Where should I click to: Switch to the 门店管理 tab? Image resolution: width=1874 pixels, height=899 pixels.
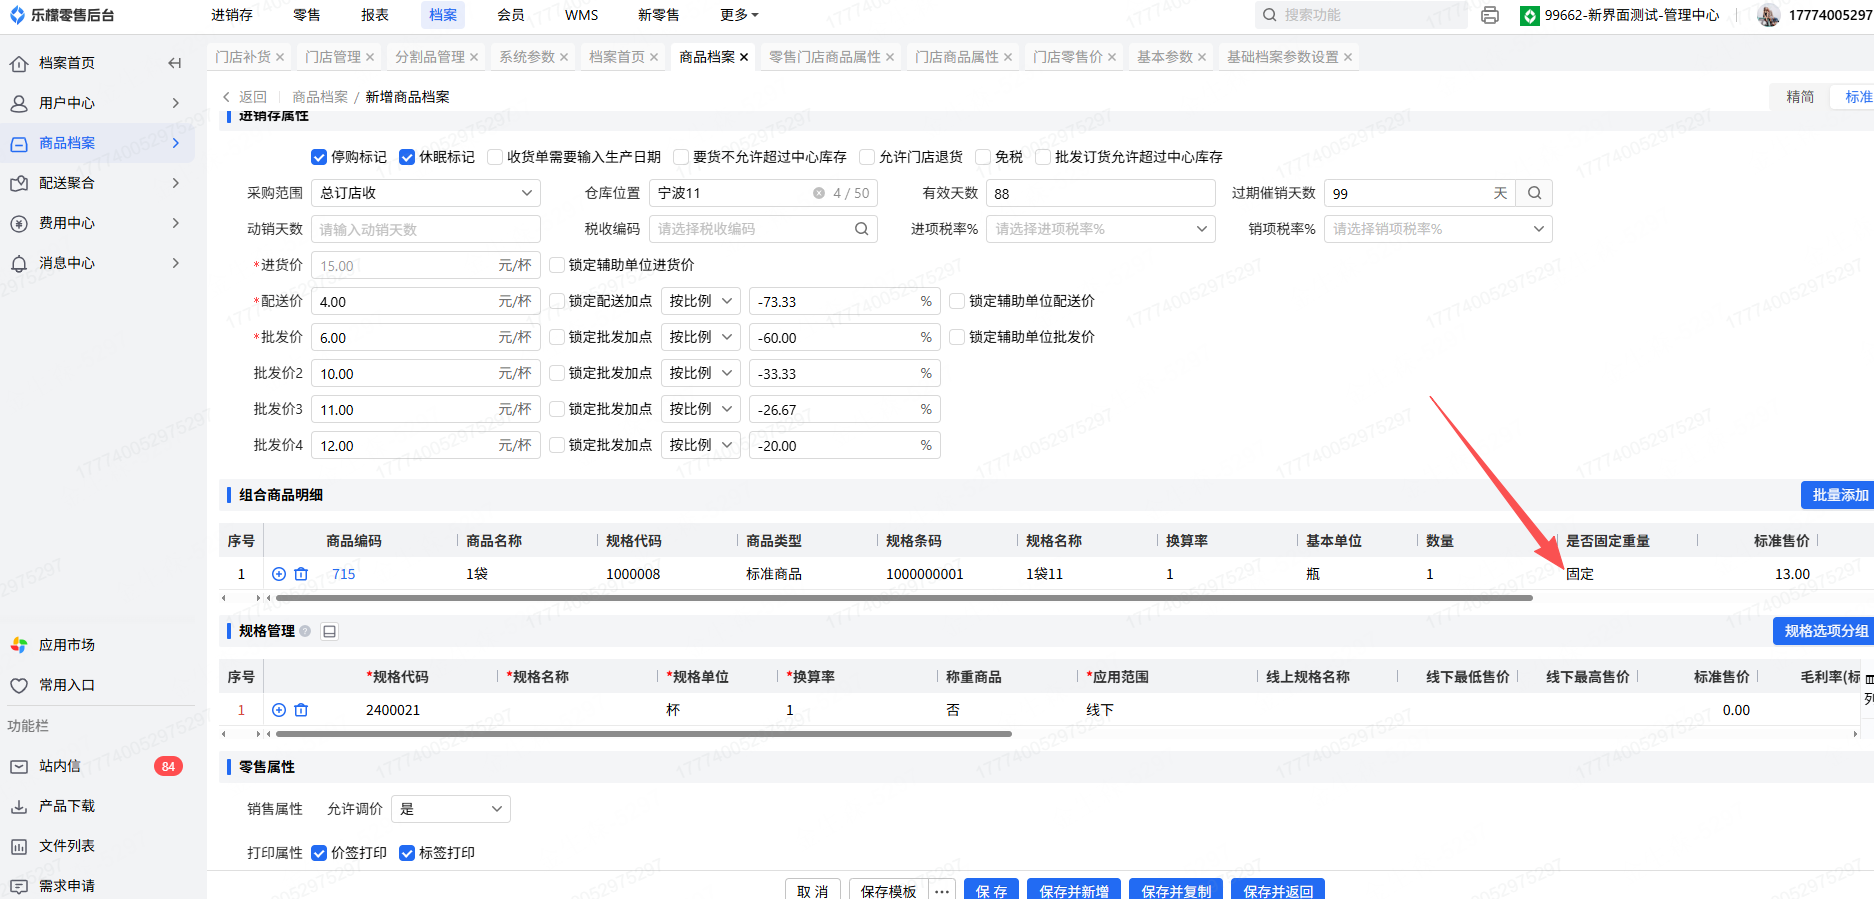click(333, 57)
